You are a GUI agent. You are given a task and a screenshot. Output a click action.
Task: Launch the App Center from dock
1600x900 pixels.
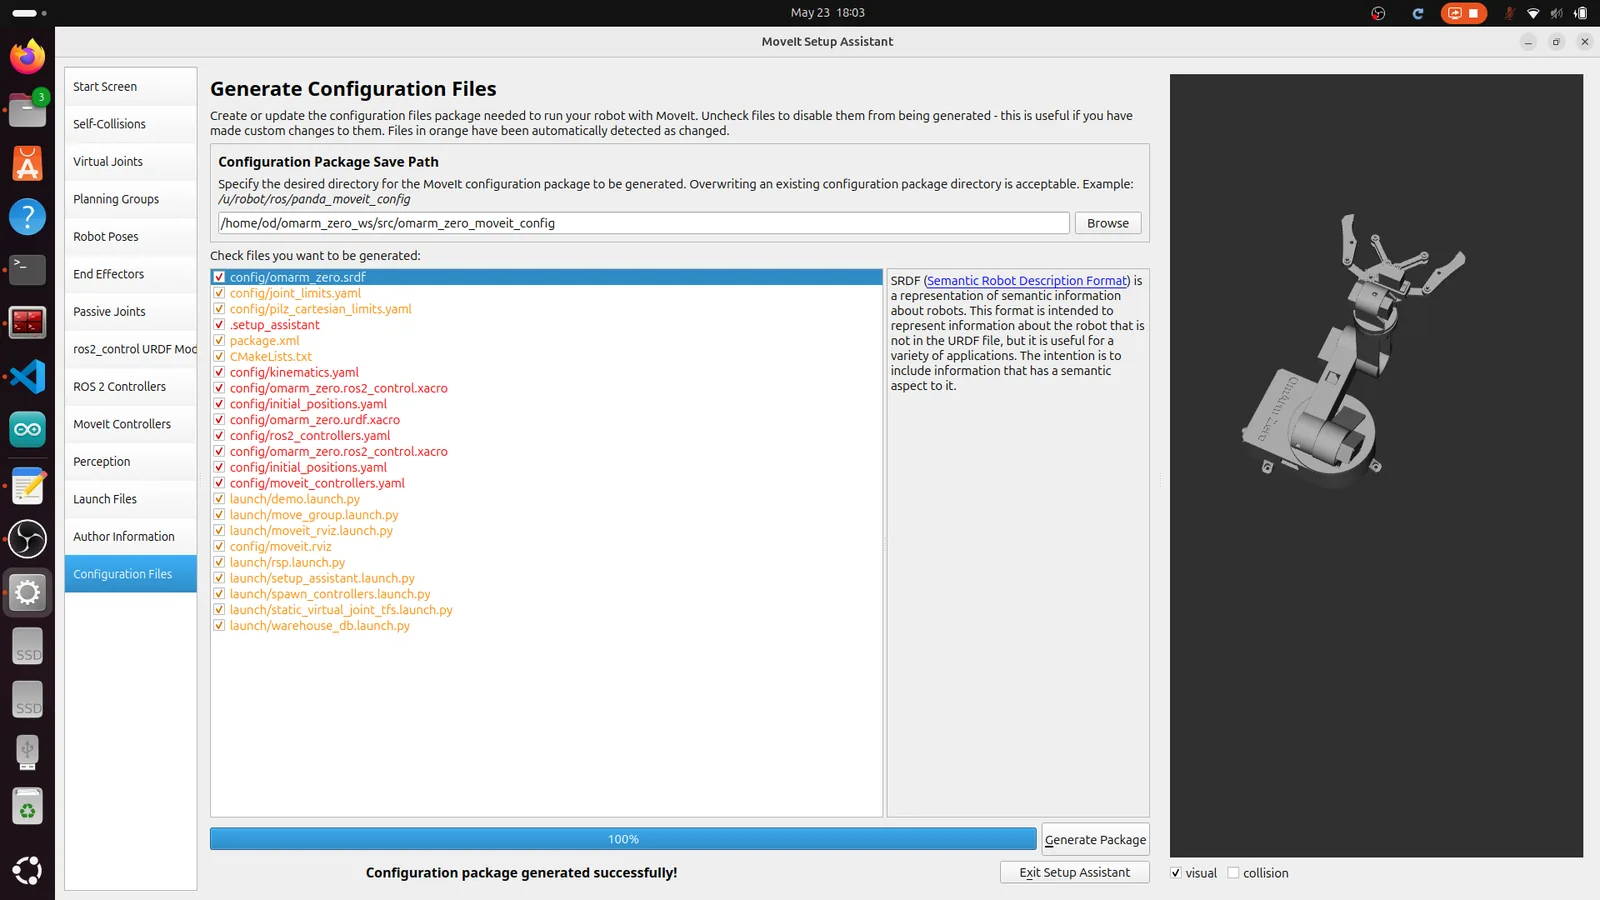tap(27, 163)
